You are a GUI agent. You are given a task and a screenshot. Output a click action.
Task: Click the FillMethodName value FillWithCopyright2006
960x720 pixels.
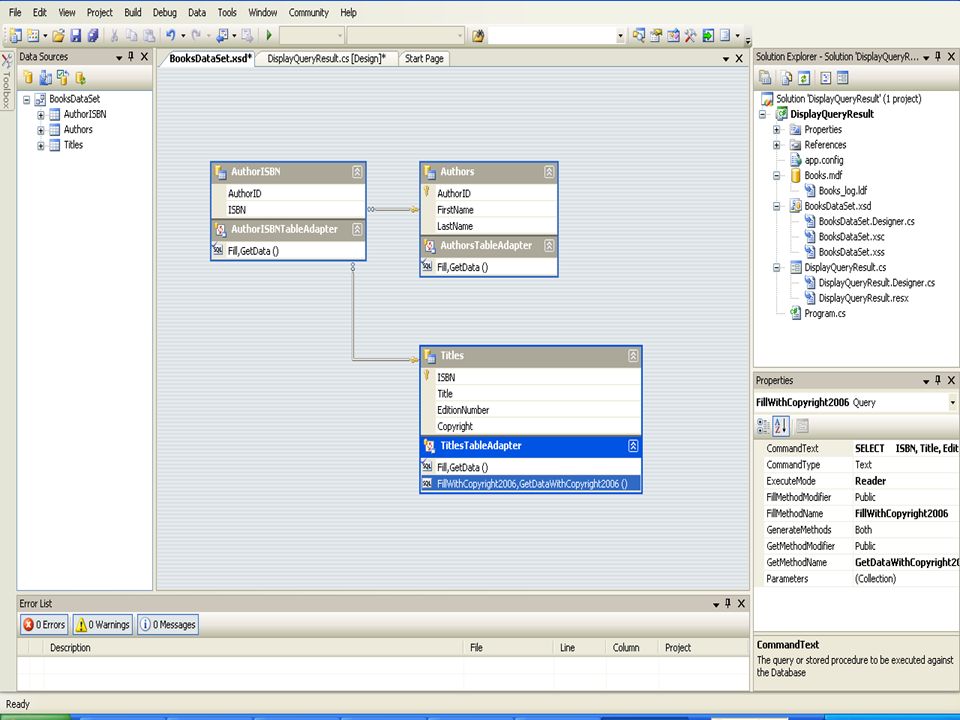[901, 514]
